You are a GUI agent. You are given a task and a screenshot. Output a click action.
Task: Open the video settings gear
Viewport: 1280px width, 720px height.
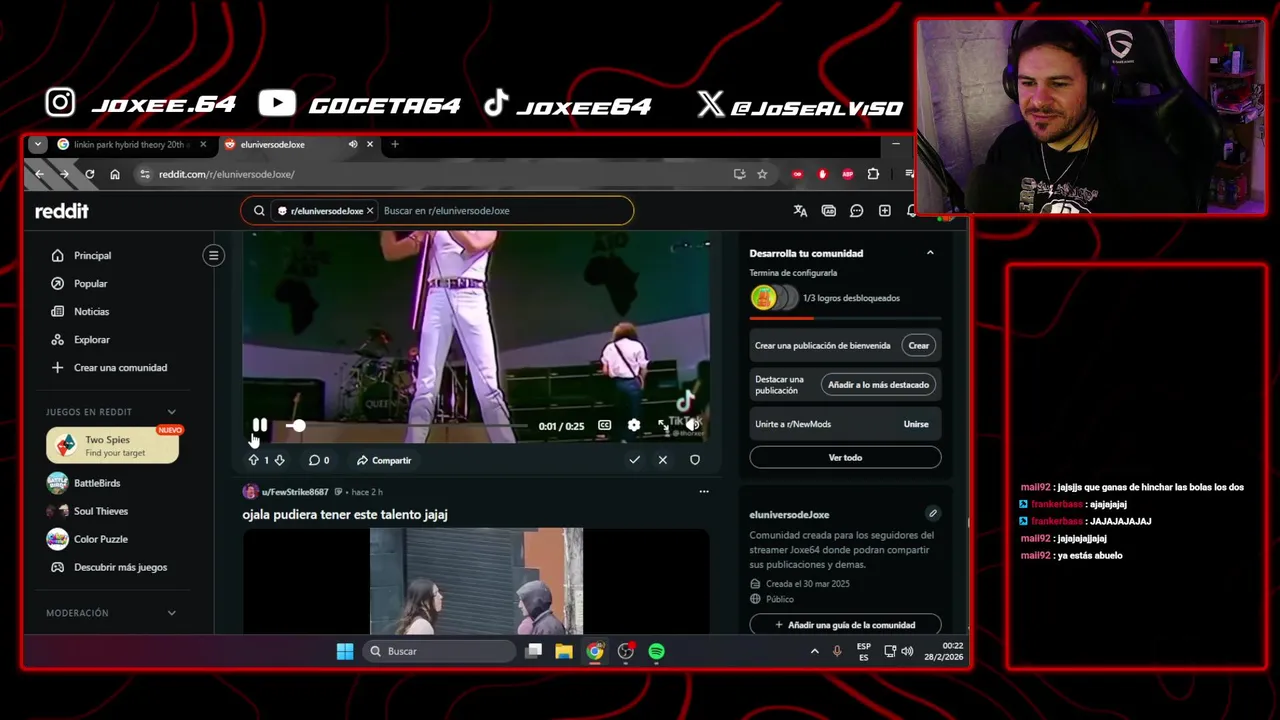click(633, 425)
